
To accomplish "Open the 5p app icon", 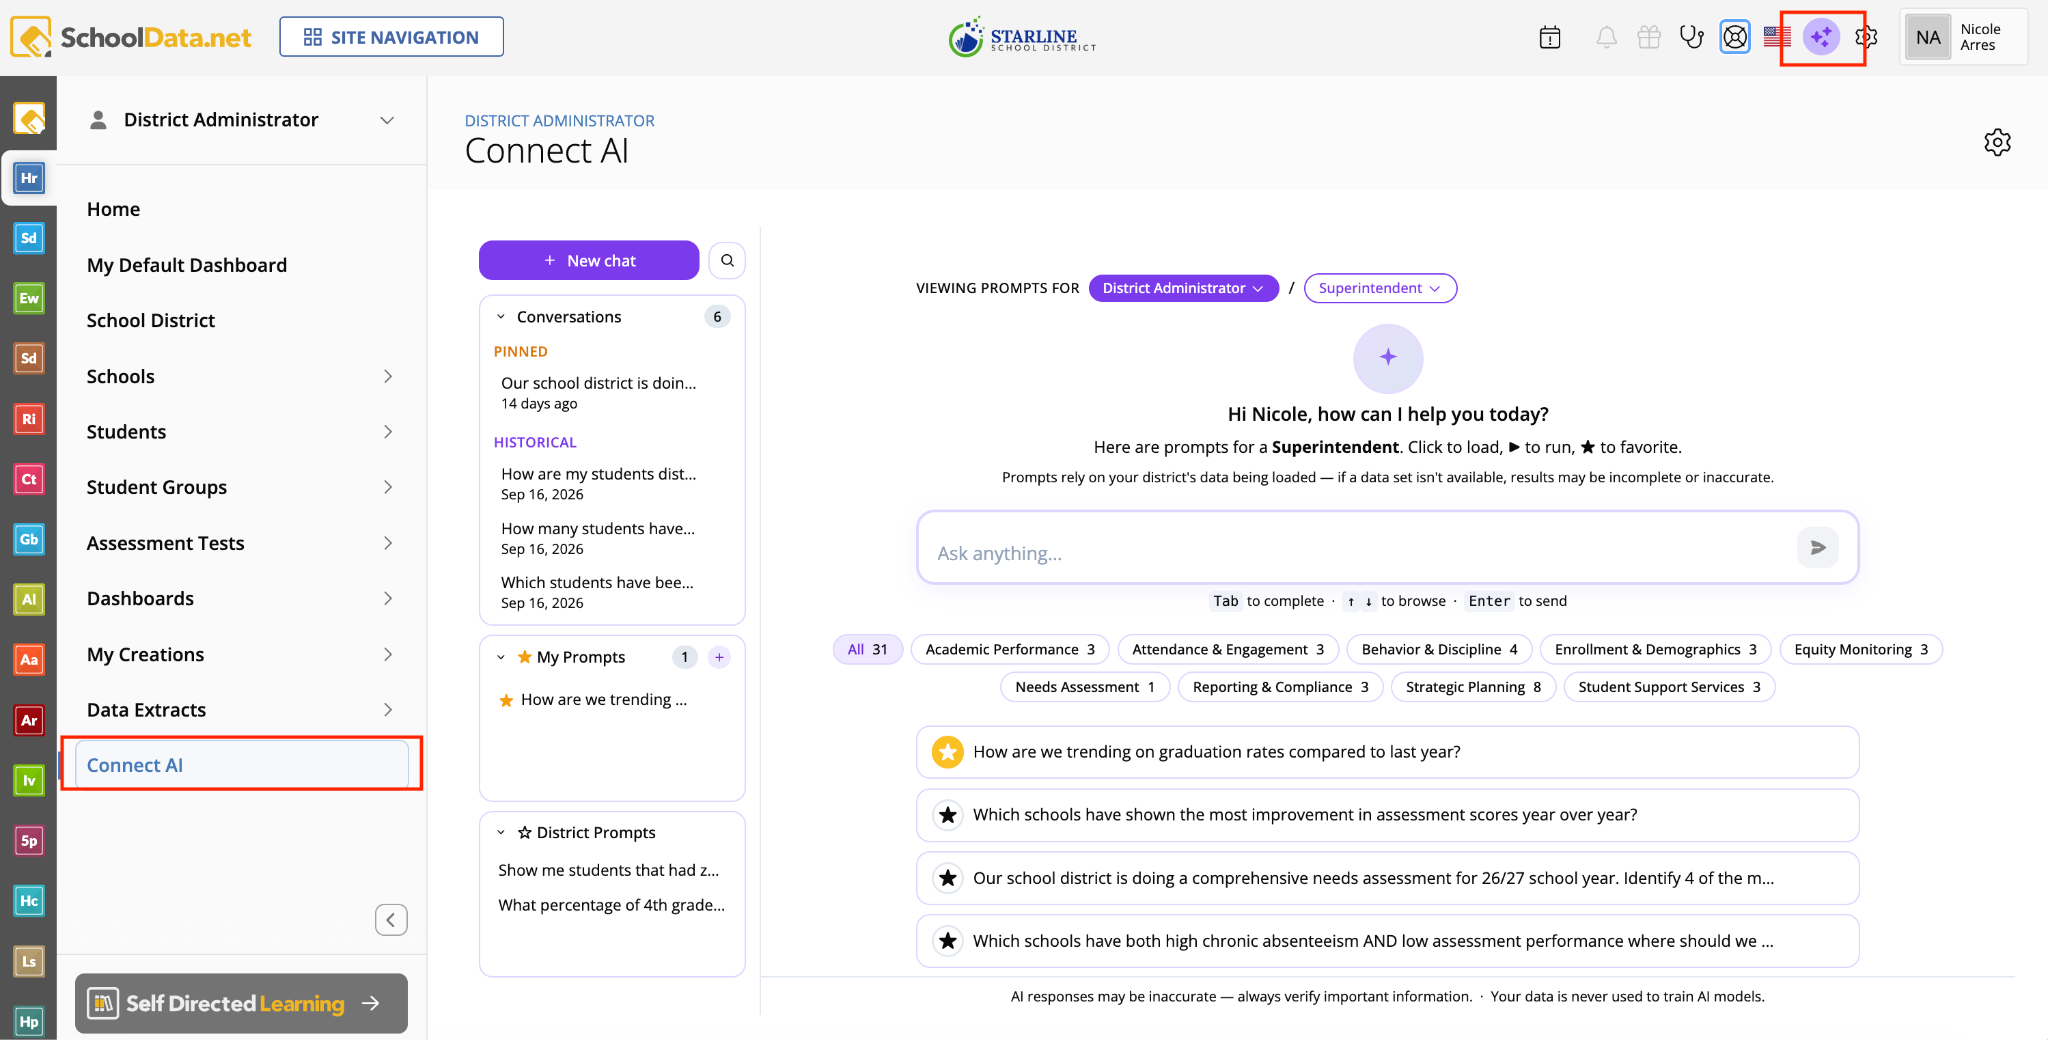I will pyautogui.click(x=29, y=840).
